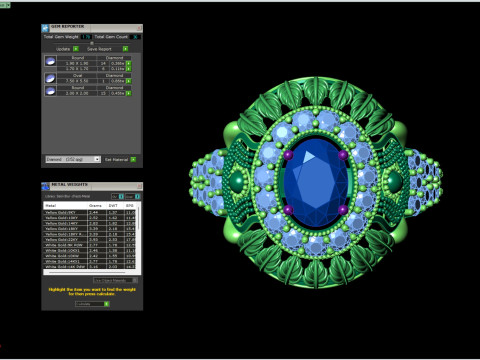Click green button on 1.90 x 1.90 row
This screenshot has height=360, width=480.
coord(129,63)
